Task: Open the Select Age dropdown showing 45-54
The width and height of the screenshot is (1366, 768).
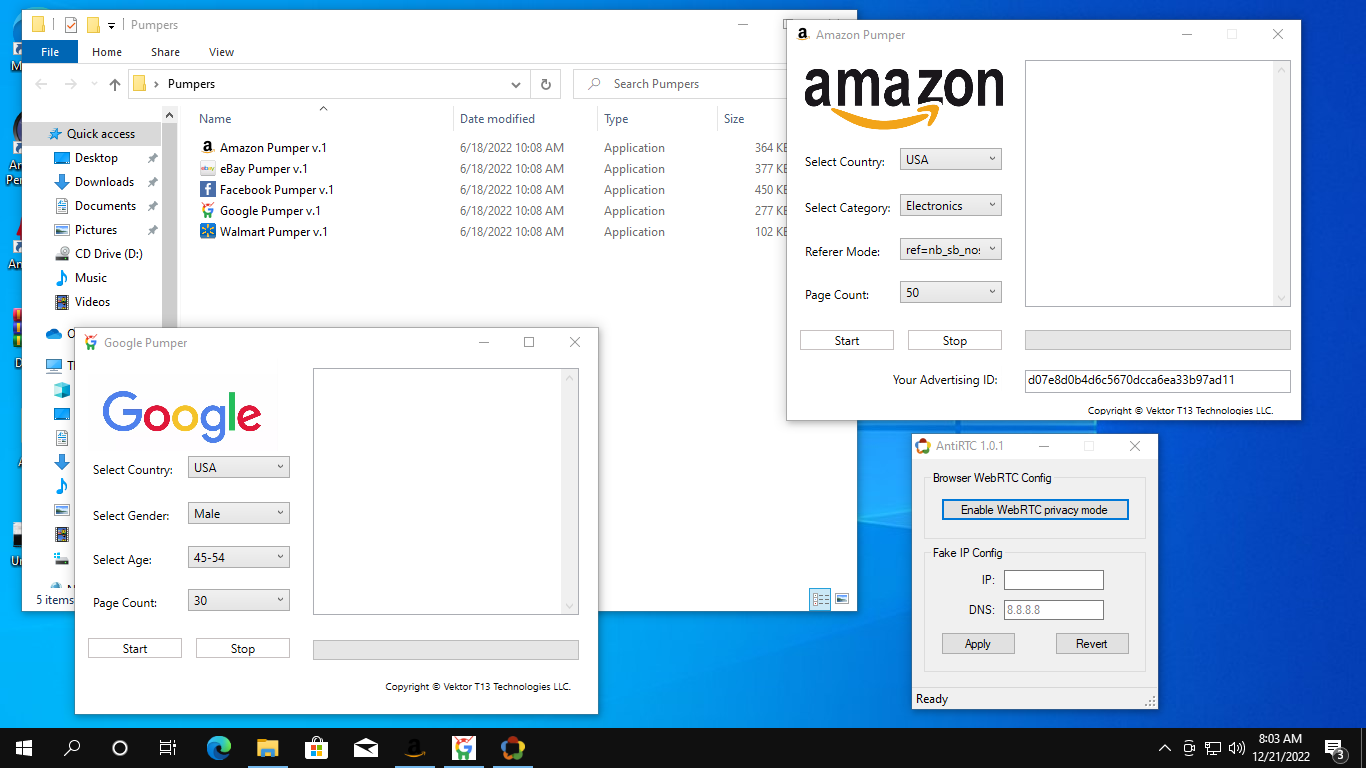Action: 239,557
